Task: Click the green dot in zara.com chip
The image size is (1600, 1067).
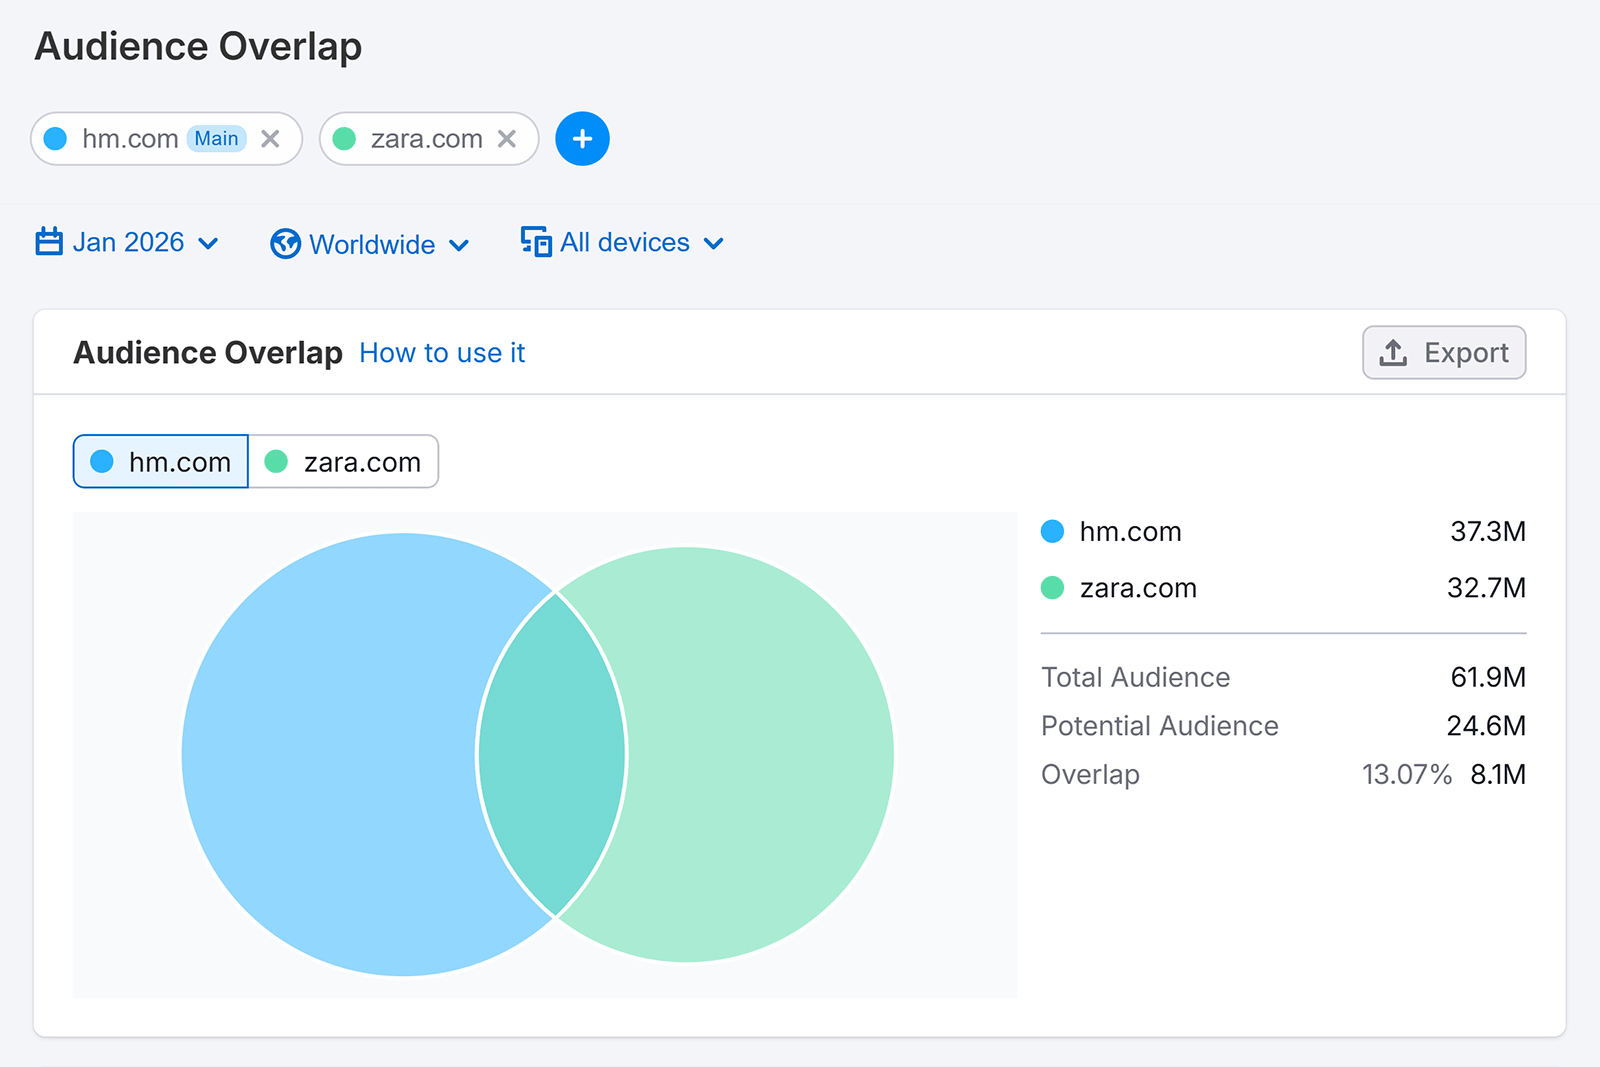Action: pyautogui.click(x=344, y=139)
